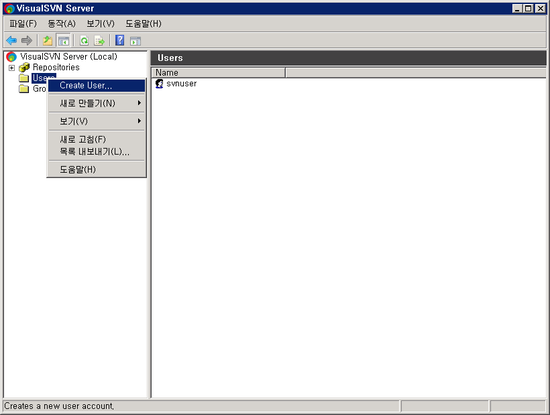This screenshot has height=415, width=550.
Task: Open the 보기(V) menu bar item
Action: click(x=101, y=24)
